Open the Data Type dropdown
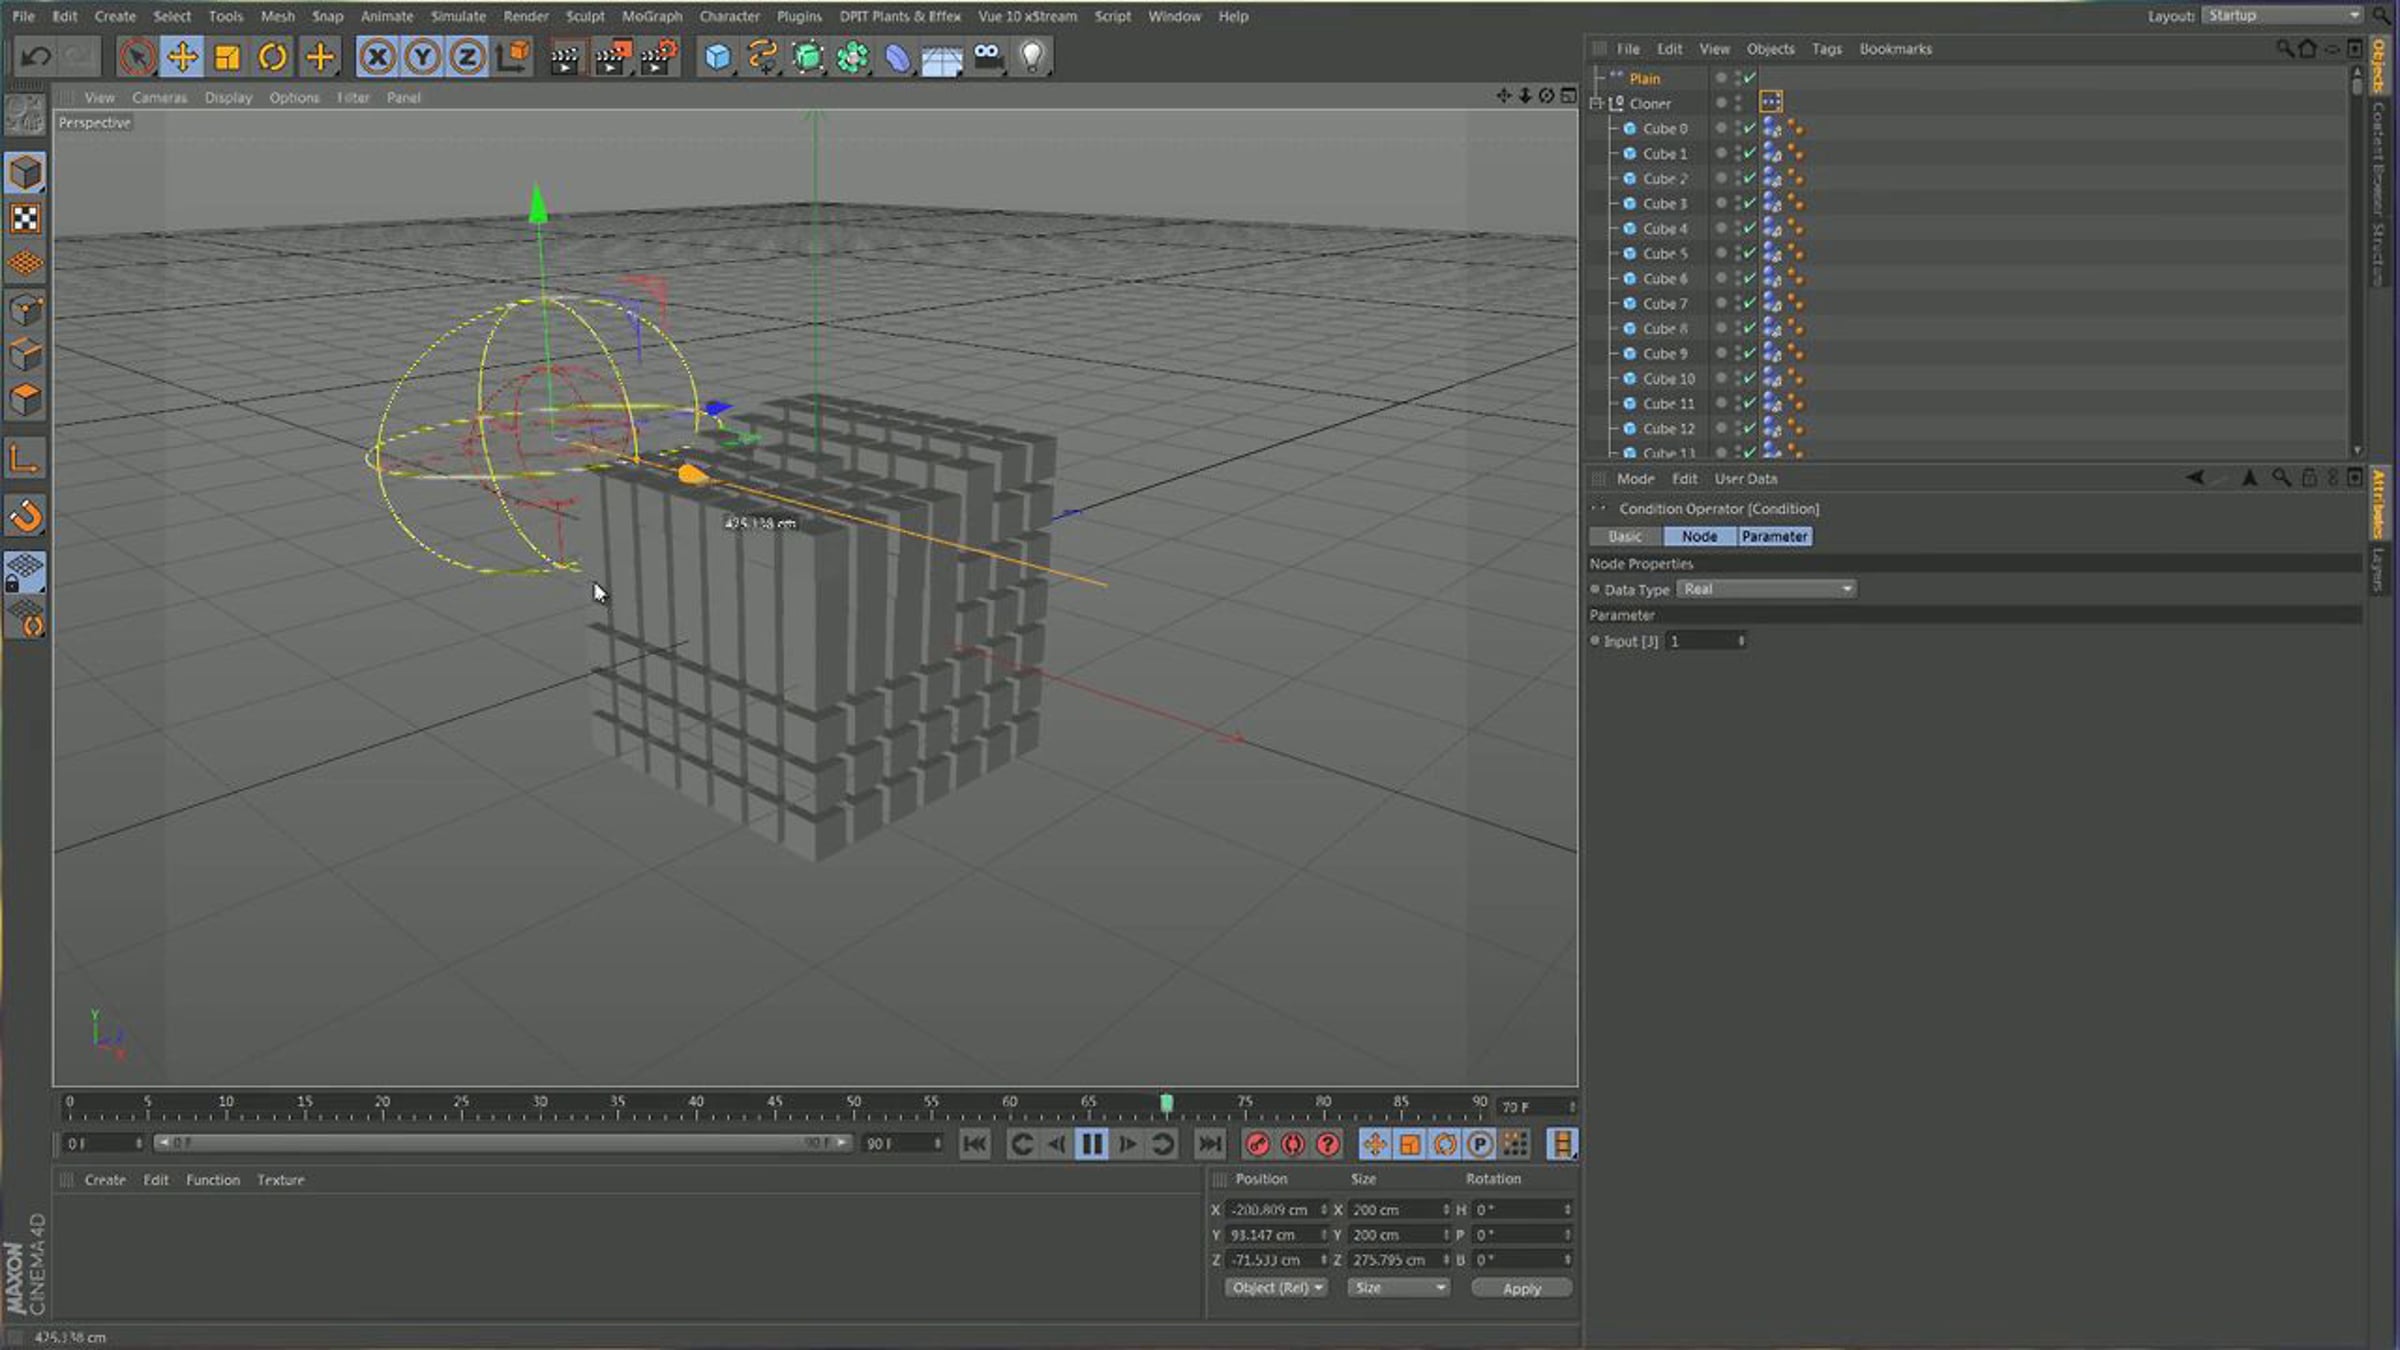2400x1350 pixels. (1767, 589)
